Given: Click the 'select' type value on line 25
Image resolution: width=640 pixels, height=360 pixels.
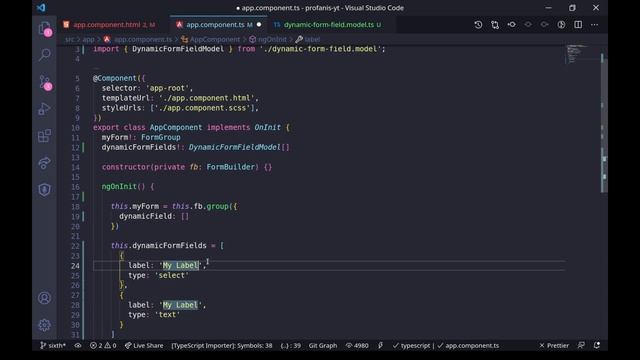Looking at the screenshot, I should pos(171,276).
